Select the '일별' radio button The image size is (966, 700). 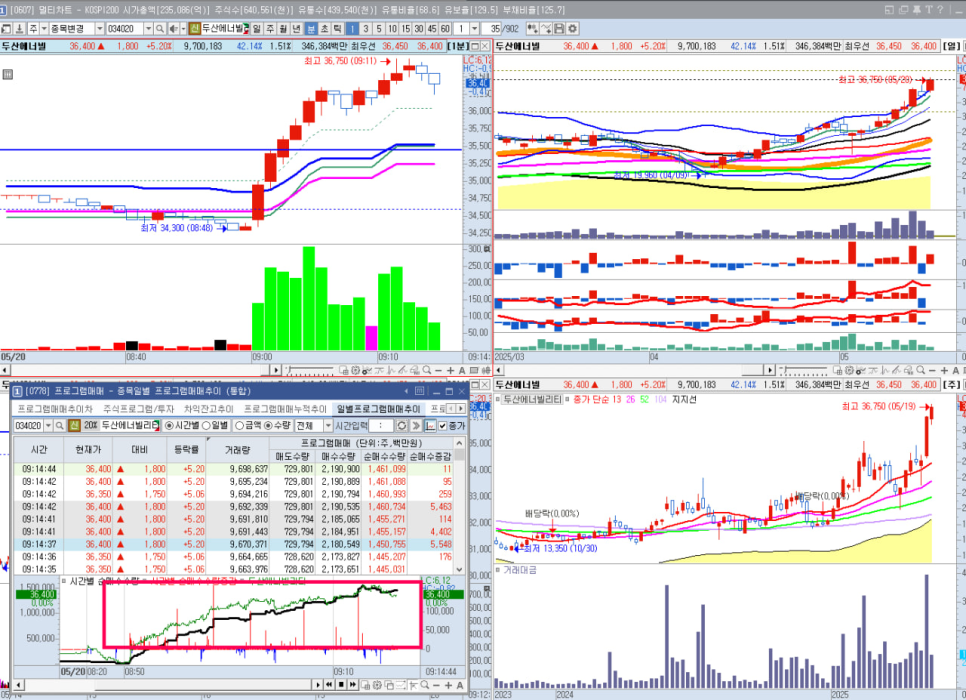(206, 426)
